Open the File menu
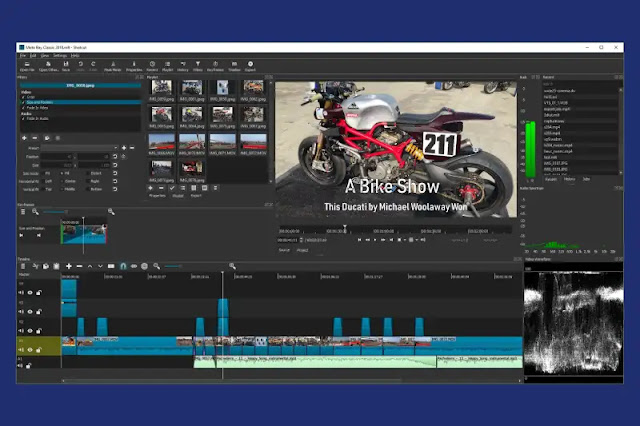Viewport: 640px width, 426px height. [23, 55]
